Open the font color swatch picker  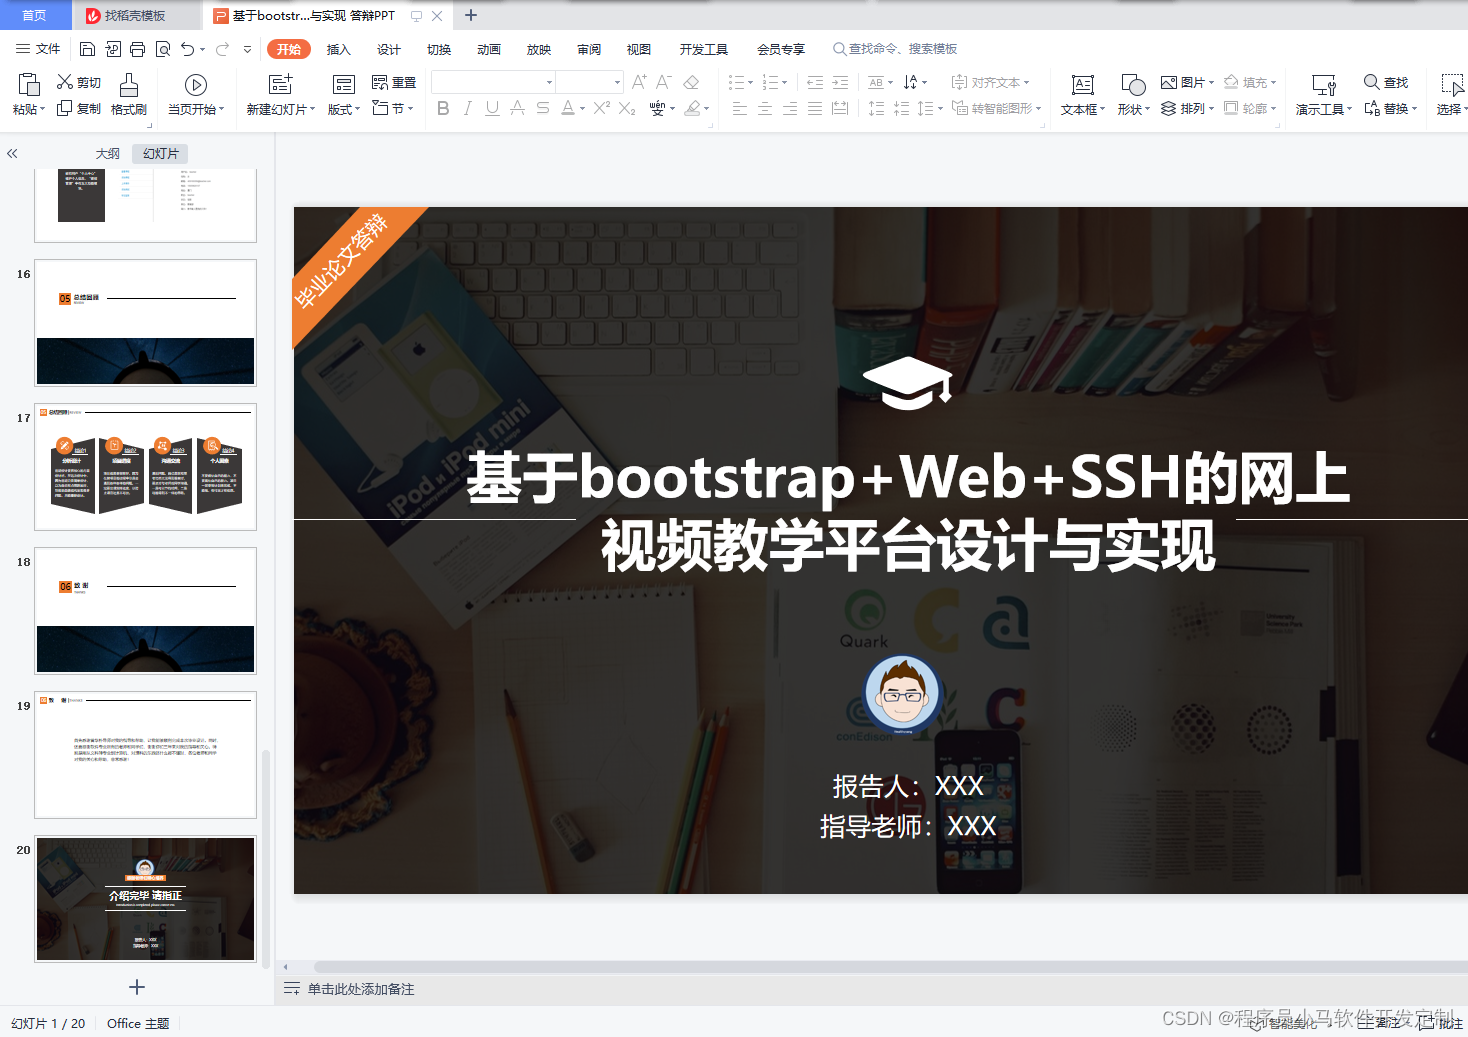[570, 109]
